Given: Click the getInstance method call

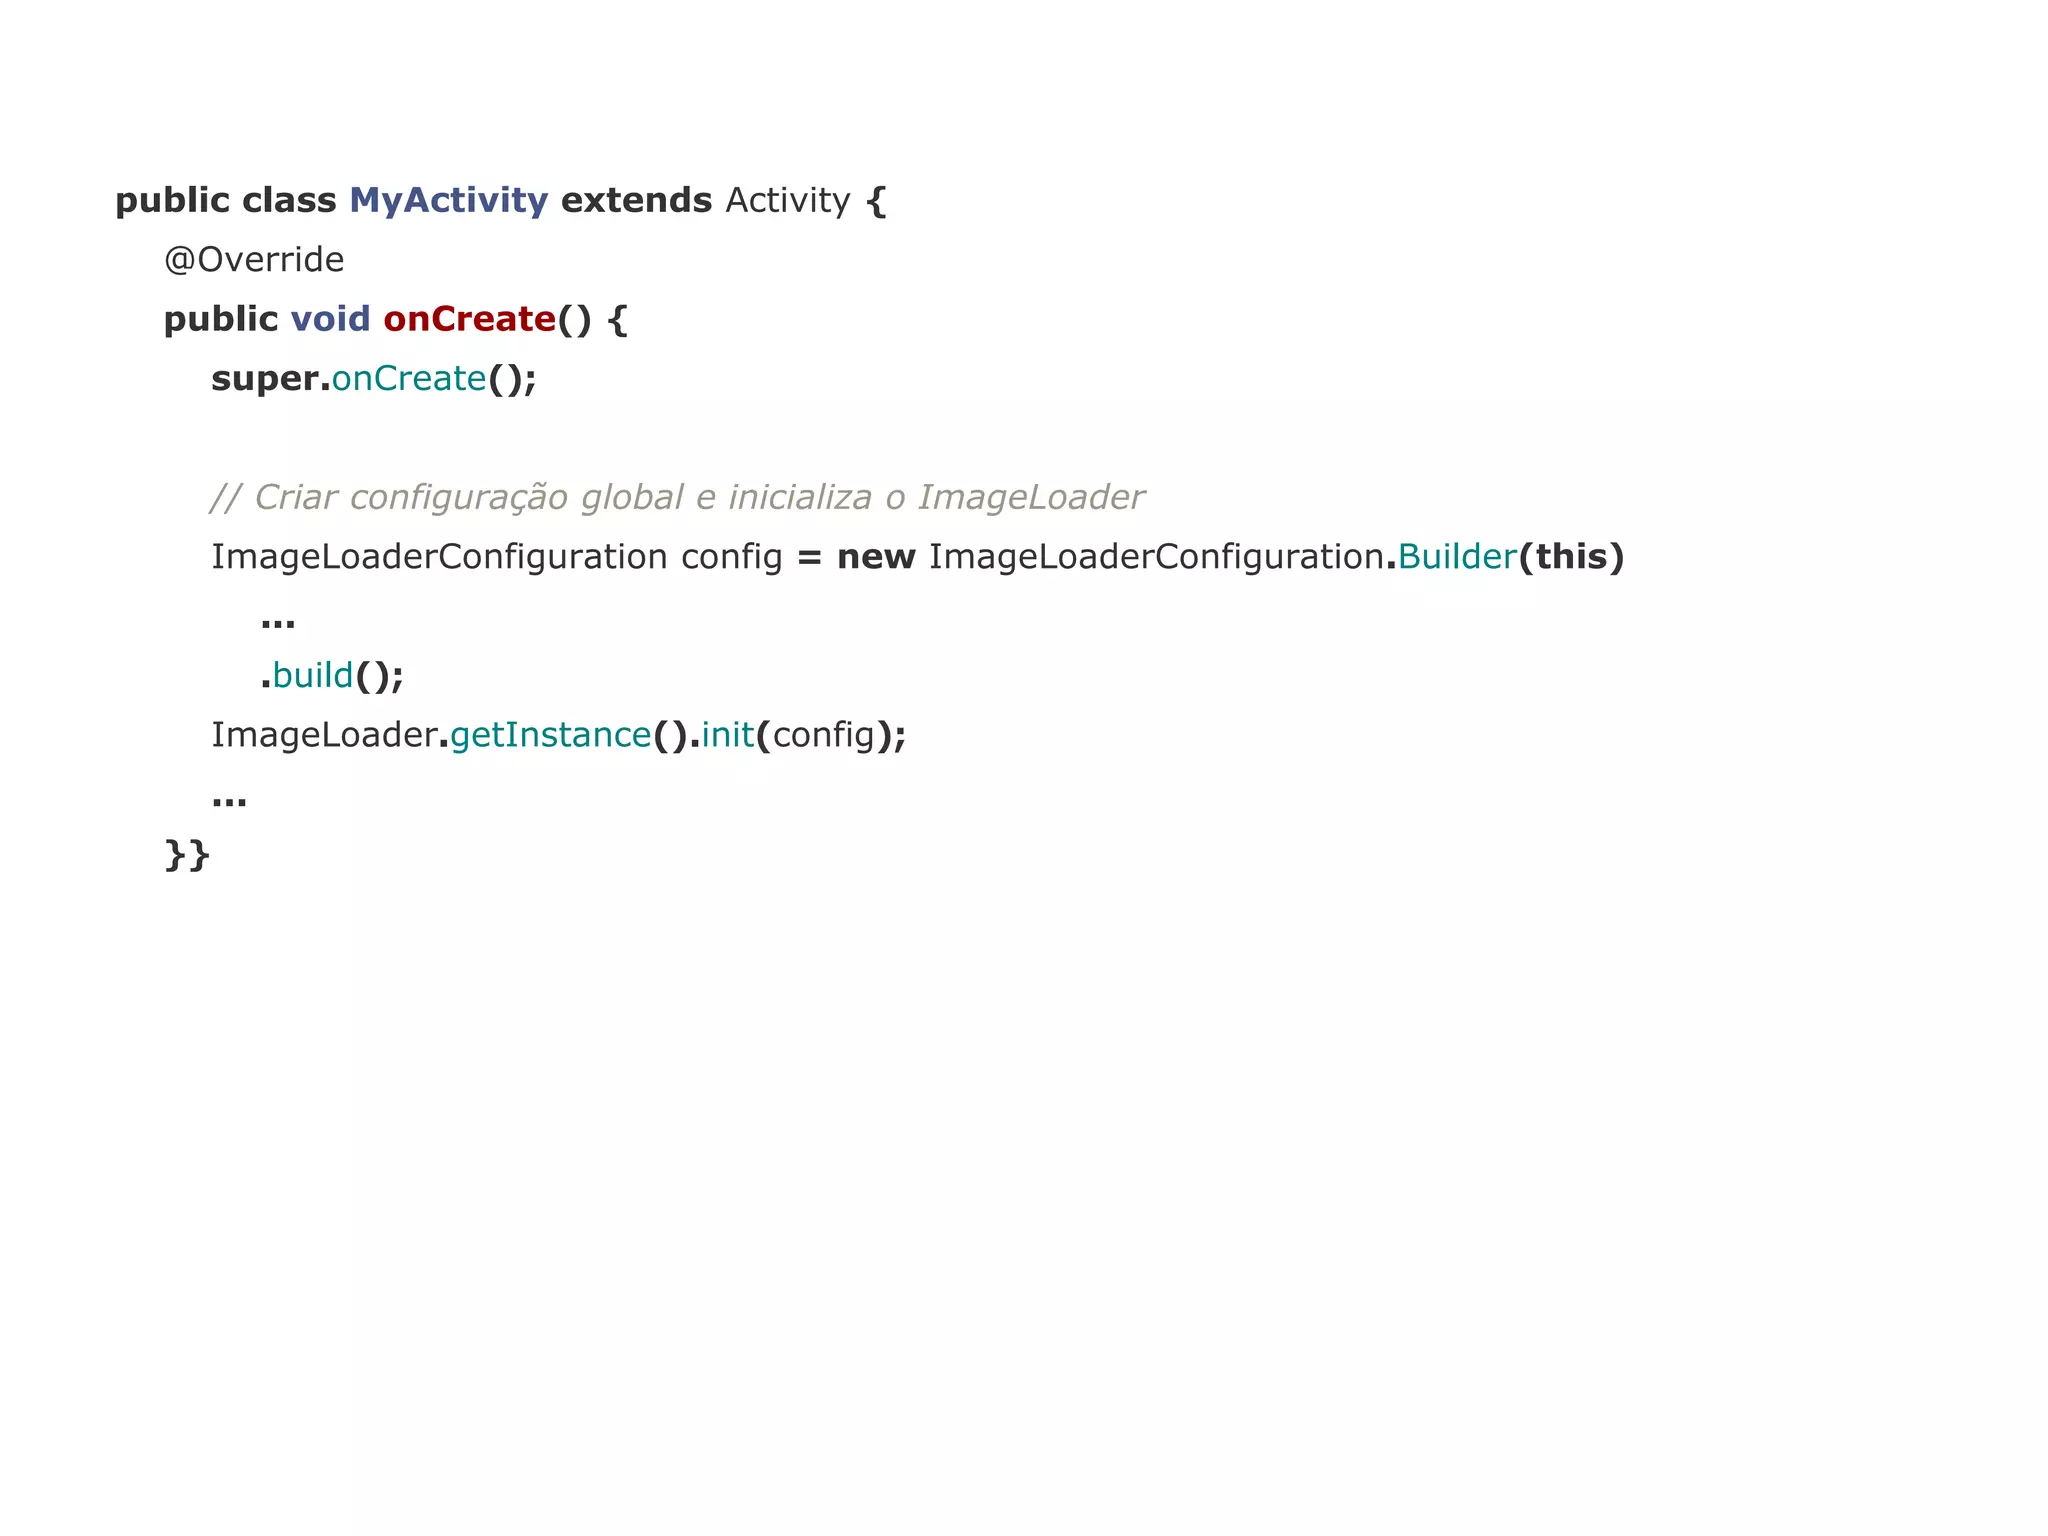Looking at the screenshot, I should [550, 735].
